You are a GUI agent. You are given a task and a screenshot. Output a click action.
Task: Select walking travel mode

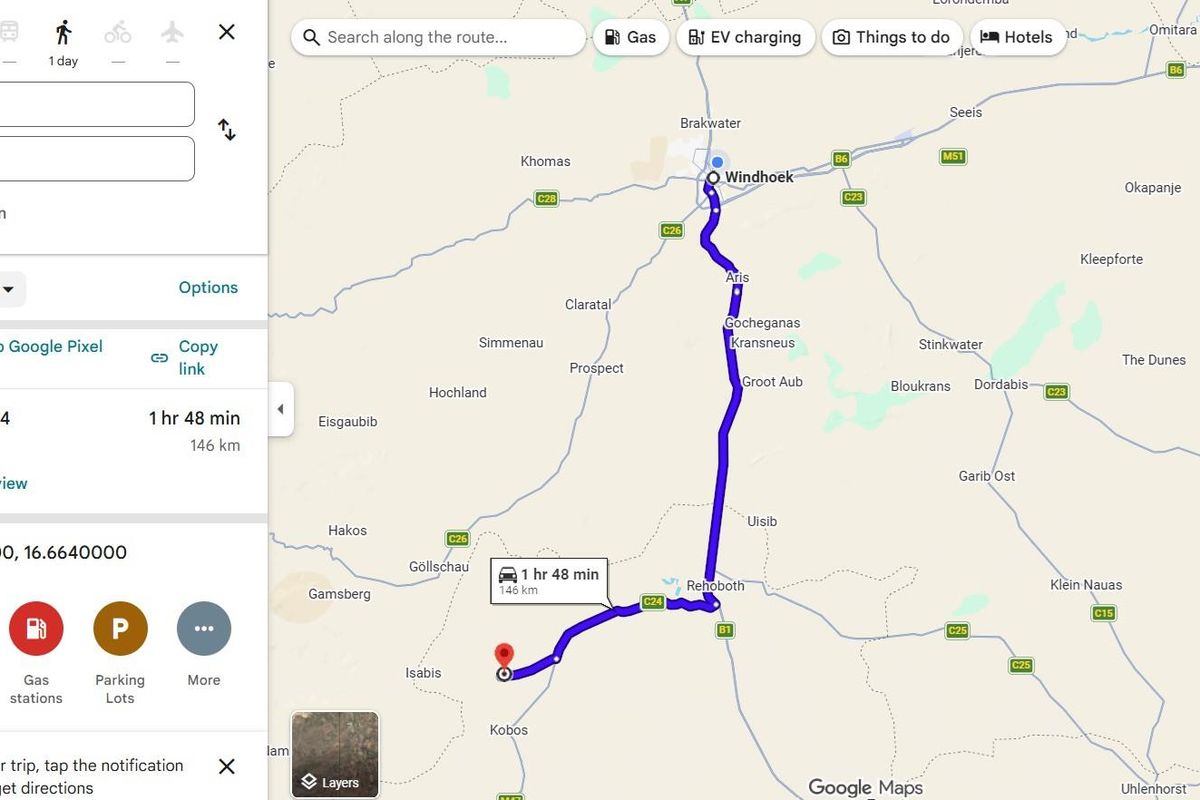click(x=63, y=33)
